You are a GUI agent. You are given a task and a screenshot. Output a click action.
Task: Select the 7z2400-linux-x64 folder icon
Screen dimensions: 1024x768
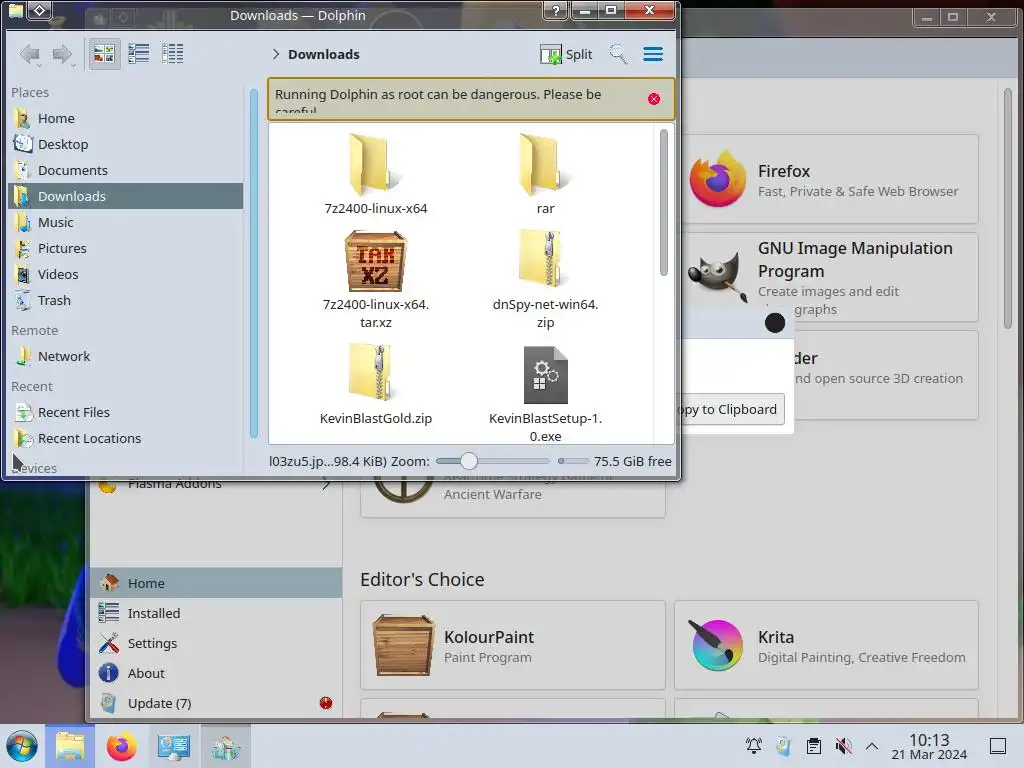375,165
